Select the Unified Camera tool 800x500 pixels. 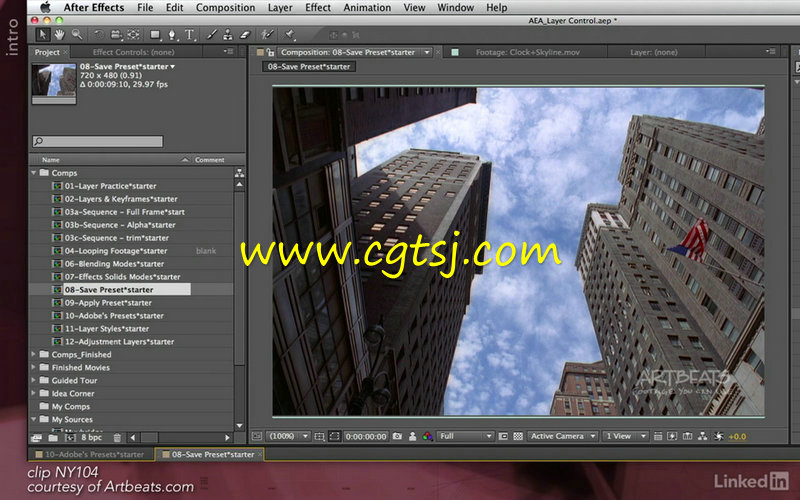click(116, 35)
